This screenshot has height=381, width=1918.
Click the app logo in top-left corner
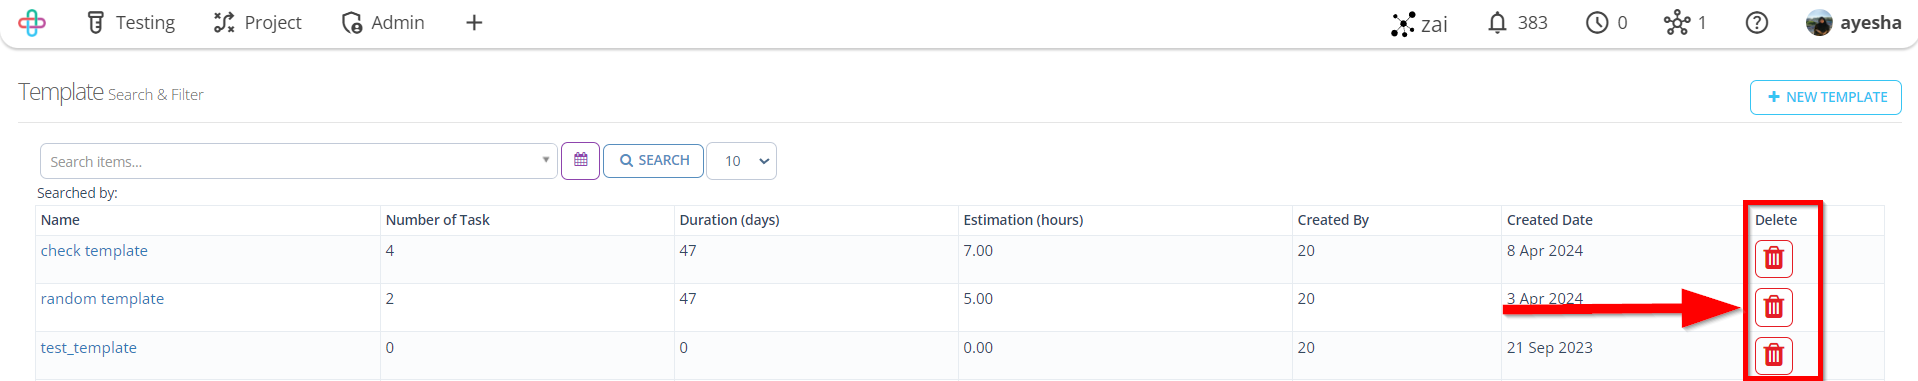point(32,22)
